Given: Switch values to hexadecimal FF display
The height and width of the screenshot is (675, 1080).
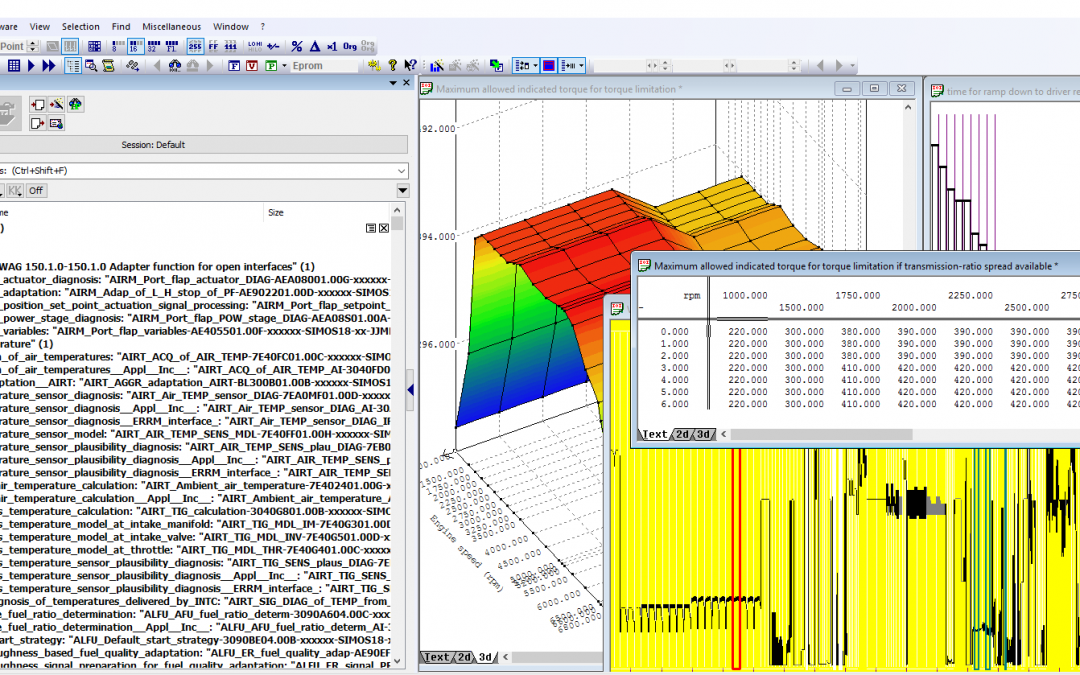Looking at the screenshot, I should click(x=214, y=46).
